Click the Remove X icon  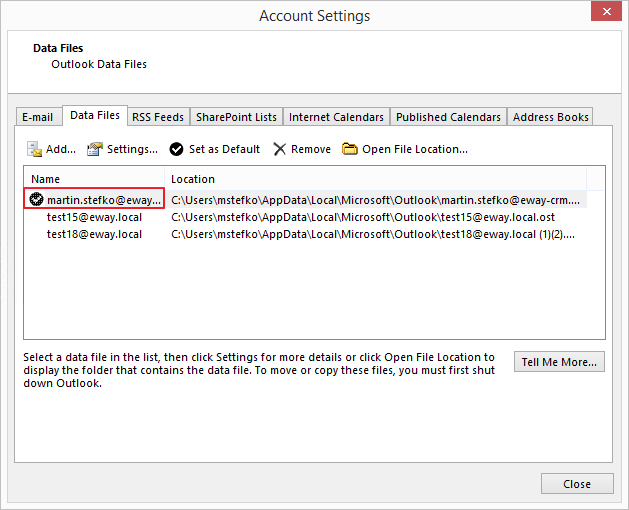click(x=279, y=149)
